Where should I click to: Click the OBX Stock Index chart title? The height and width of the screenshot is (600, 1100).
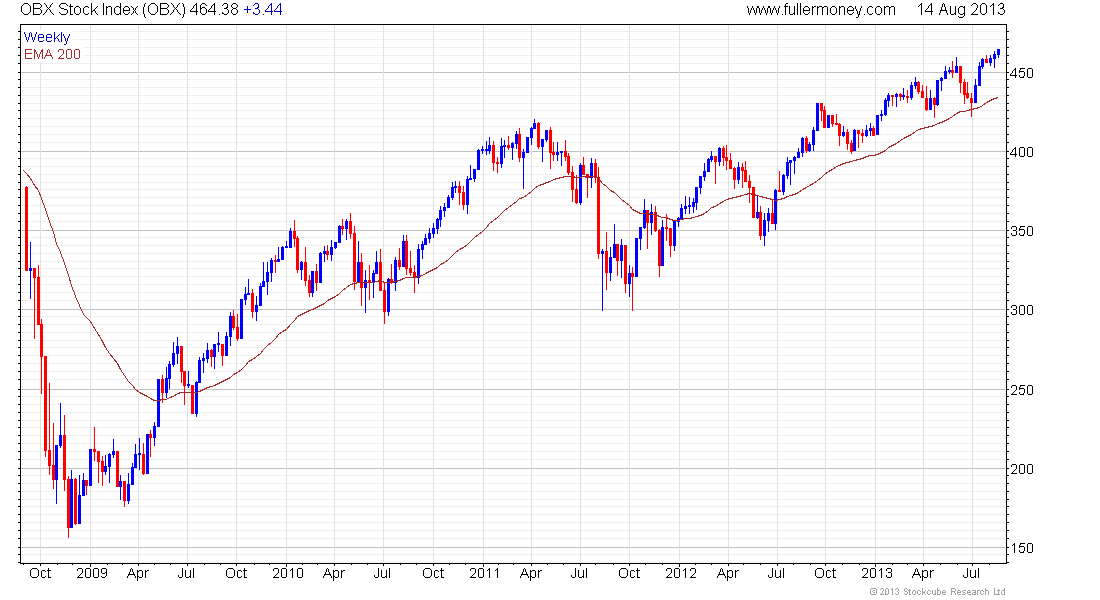click(103, 10)
